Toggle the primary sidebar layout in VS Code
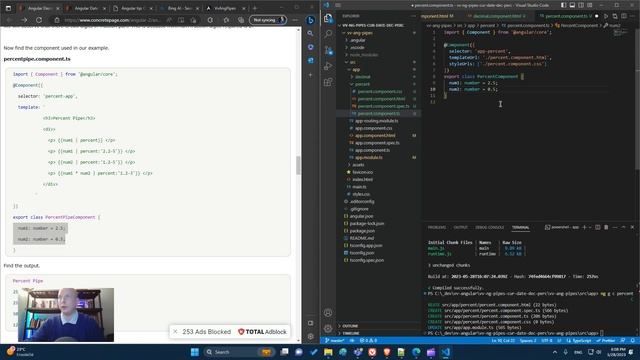 pyautogui.click(x=564, y=5)
